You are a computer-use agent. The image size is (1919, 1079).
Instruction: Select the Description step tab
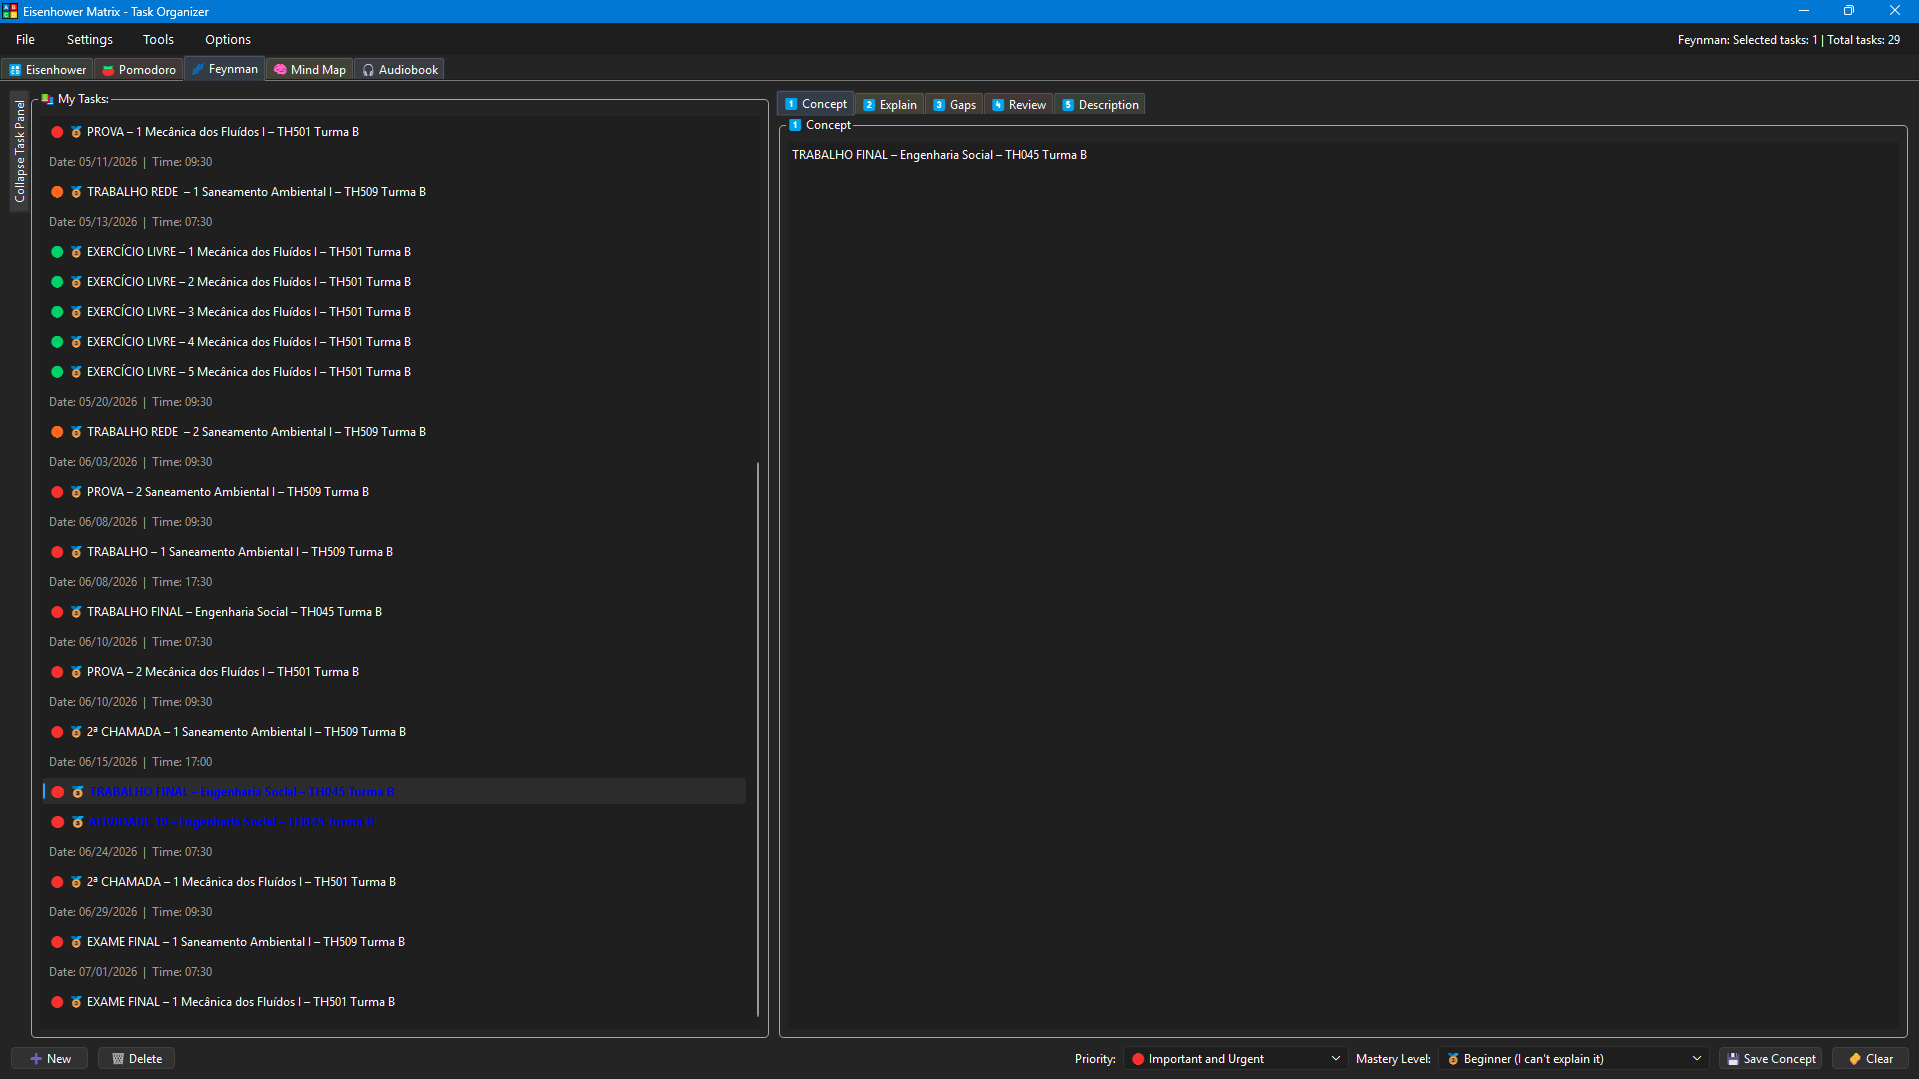point(1100,105)
